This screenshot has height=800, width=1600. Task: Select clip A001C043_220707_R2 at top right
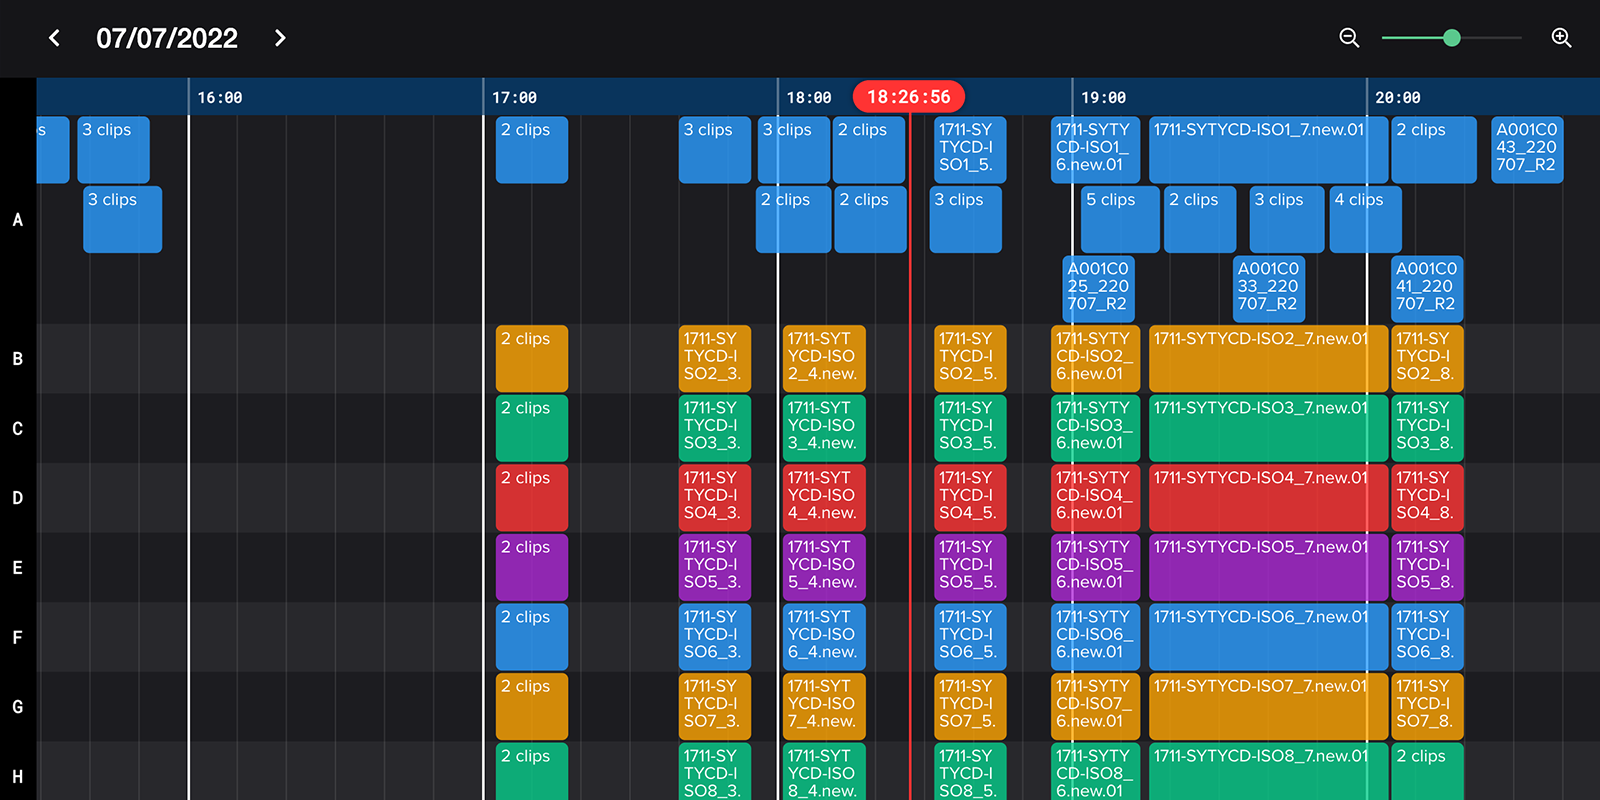[x=1526, y=150]
